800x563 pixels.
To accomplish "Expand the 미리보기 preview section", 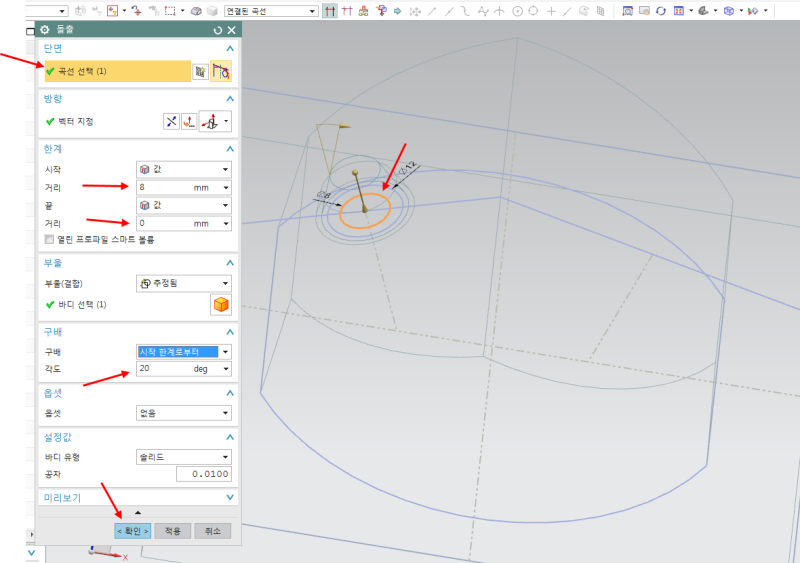I will (x=230, y=497).
